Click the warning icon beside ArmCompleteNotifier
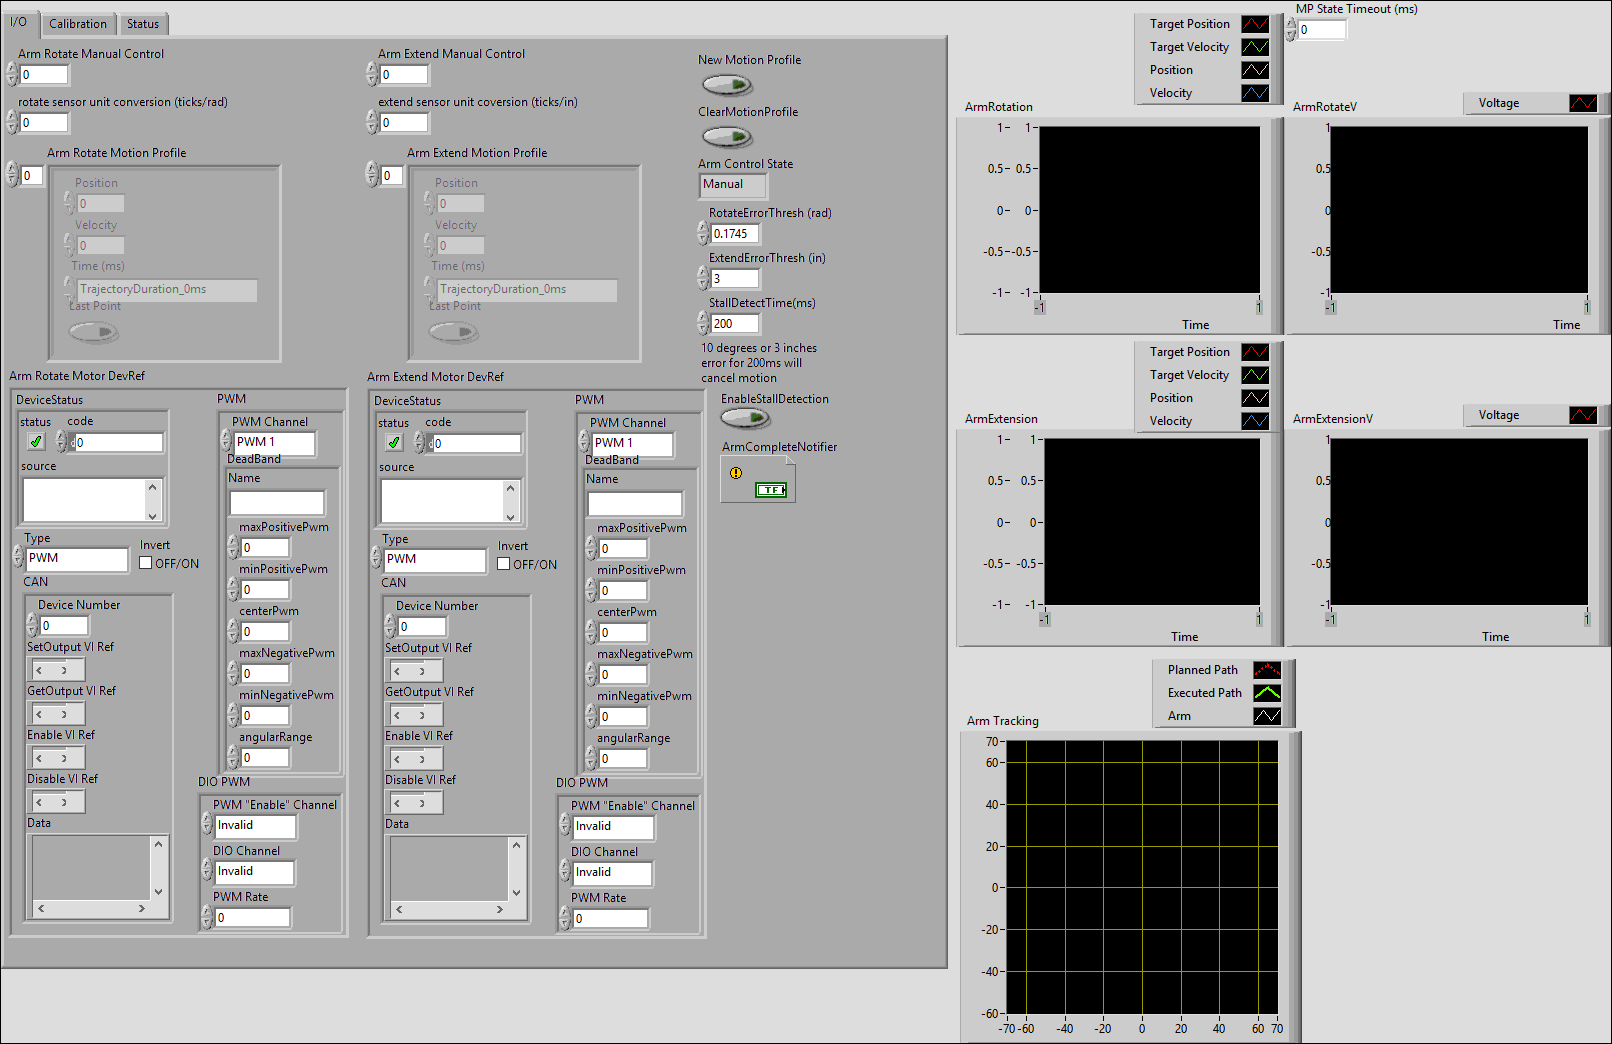The width and height of the screenshot is (1612, 1044). [x=737, y=473]
